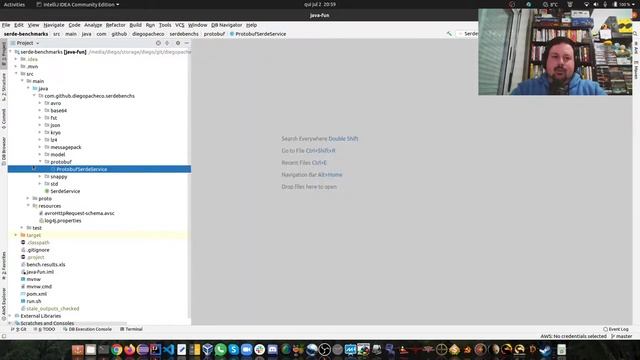The width and height of the screenshot is (640, 360).
Task: Open the Refactor menu
Action: click(x=116, y=25)
